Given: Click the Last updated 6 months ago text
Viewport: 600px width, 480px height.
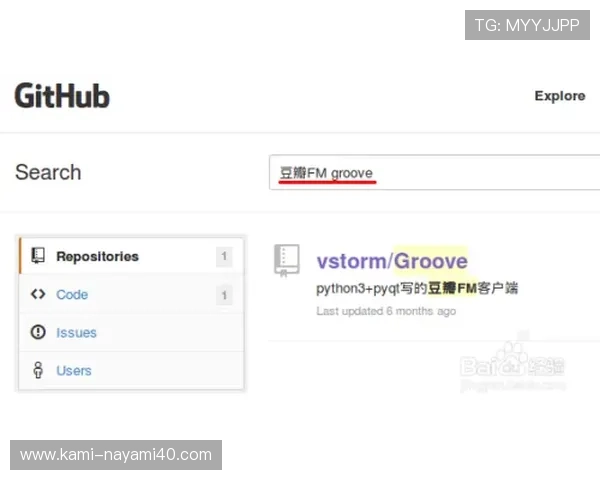Looking at the screenshot, I should pyautogui.click(x=386, y=311).
